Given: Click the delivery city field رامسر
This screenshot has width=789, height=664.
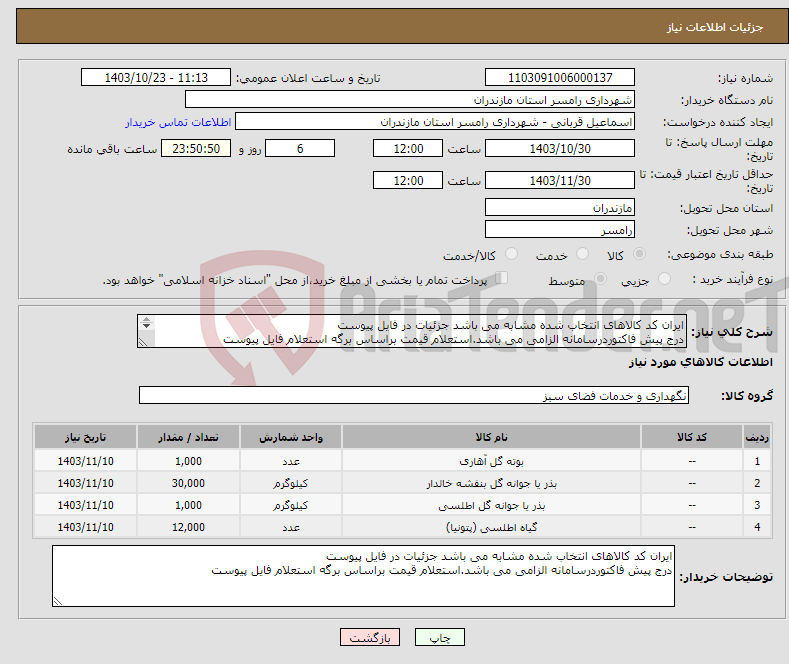Looking at the screenshot, I should point(560,229).
